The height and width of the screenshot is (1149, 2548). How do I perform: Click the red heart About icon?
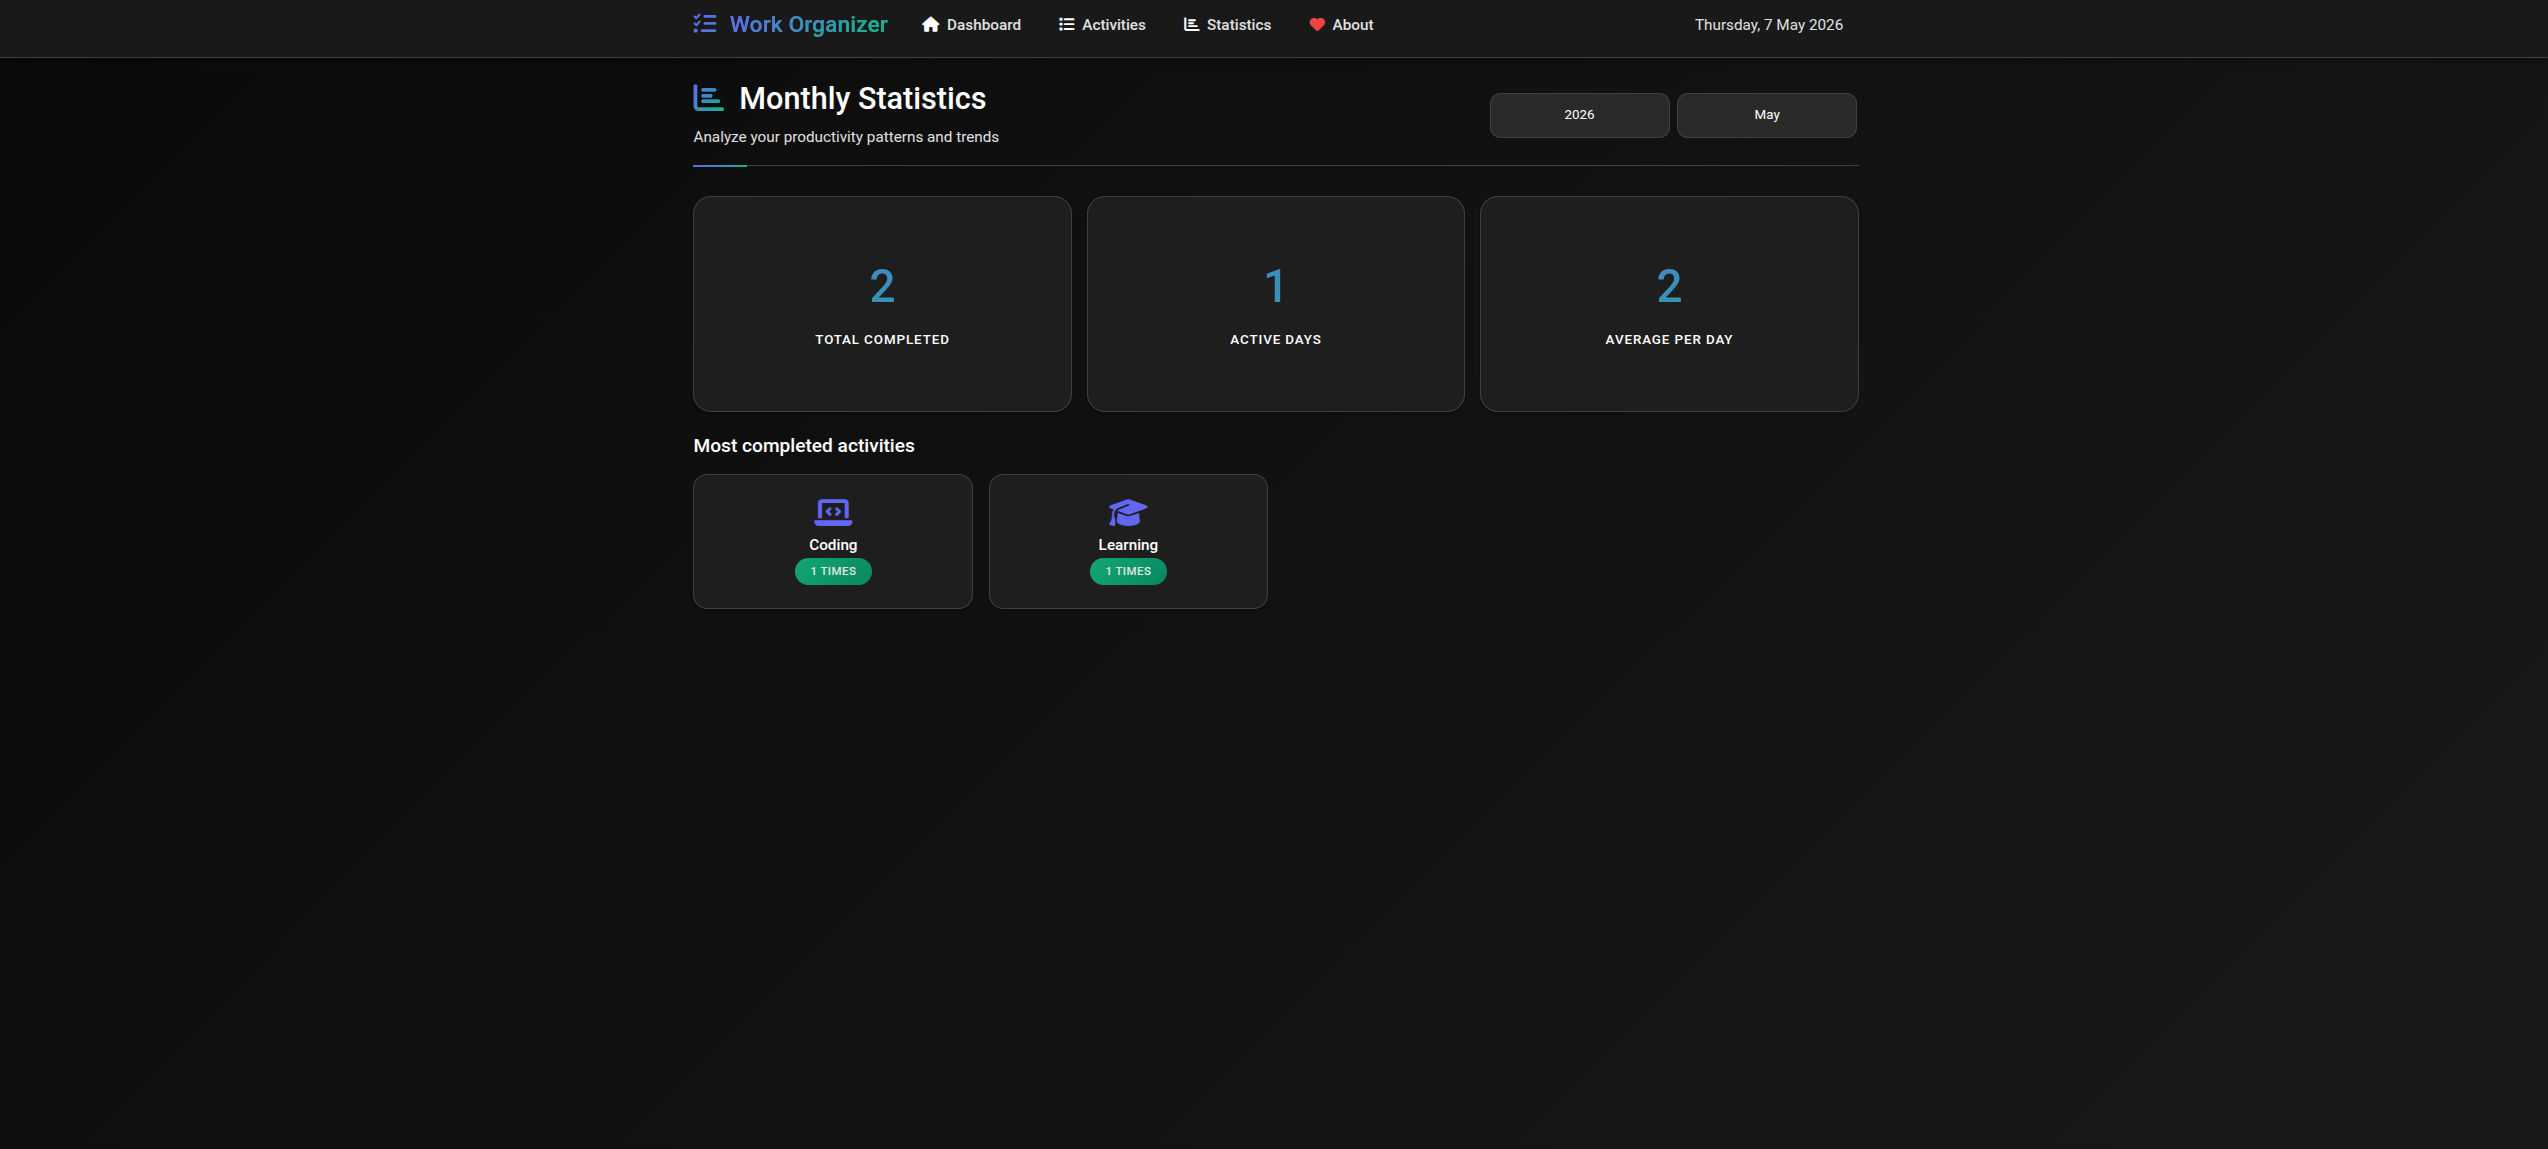tap(1317, 25)
